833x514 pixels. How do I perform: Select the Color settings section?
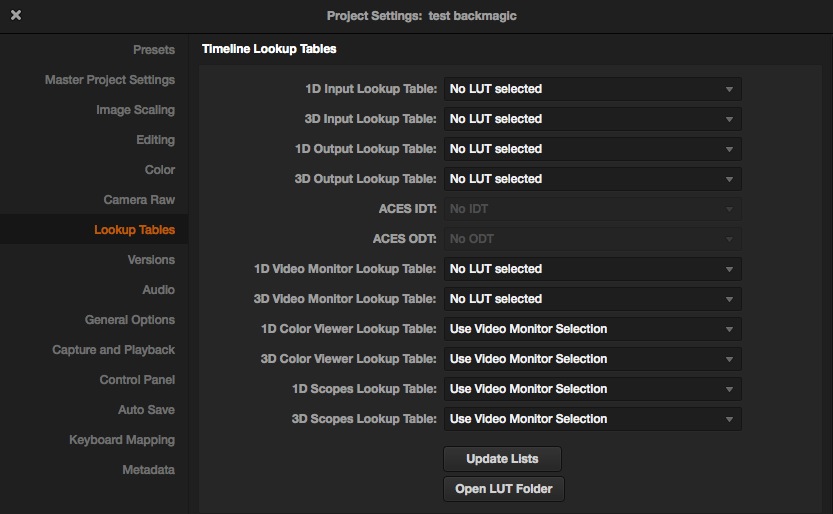(159, 170)
